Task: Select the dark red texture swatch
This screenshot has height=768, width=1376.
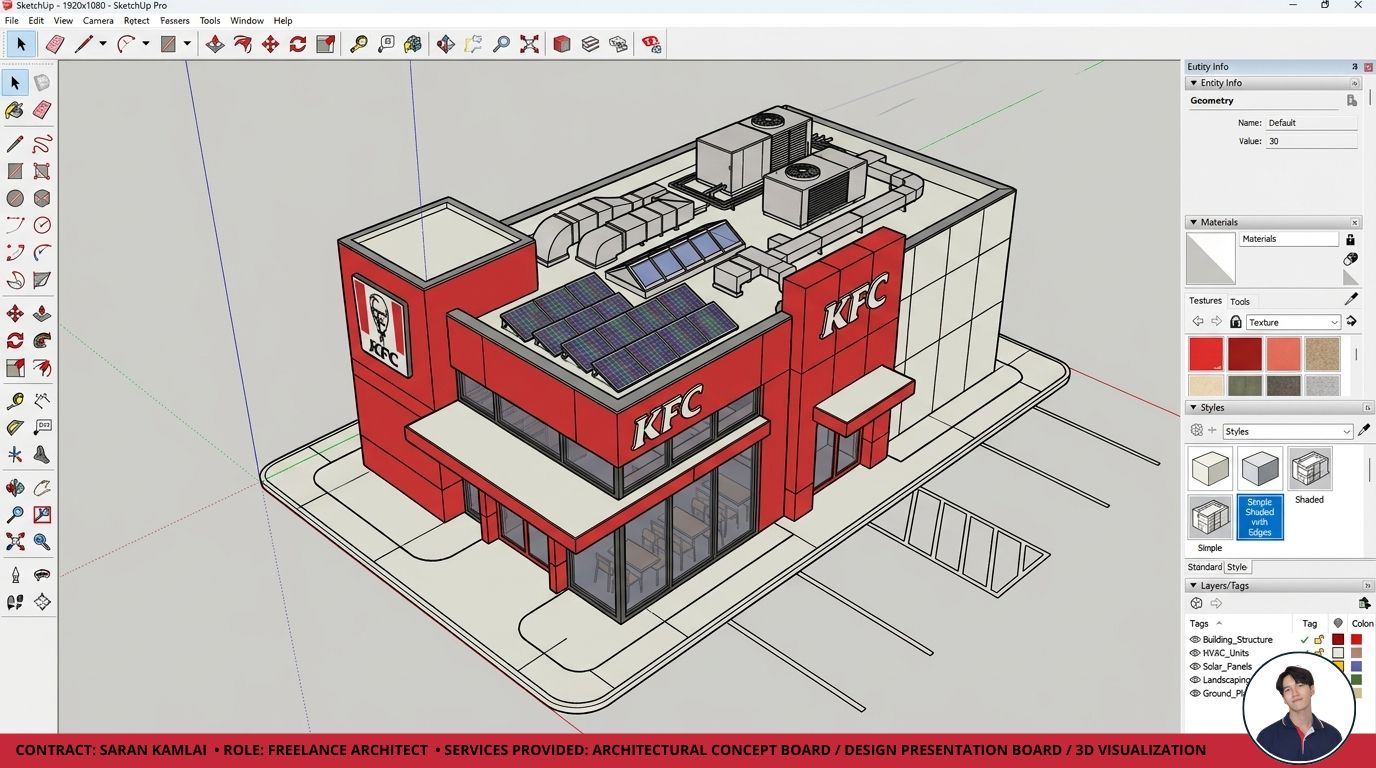Action: pos(1245,354)
